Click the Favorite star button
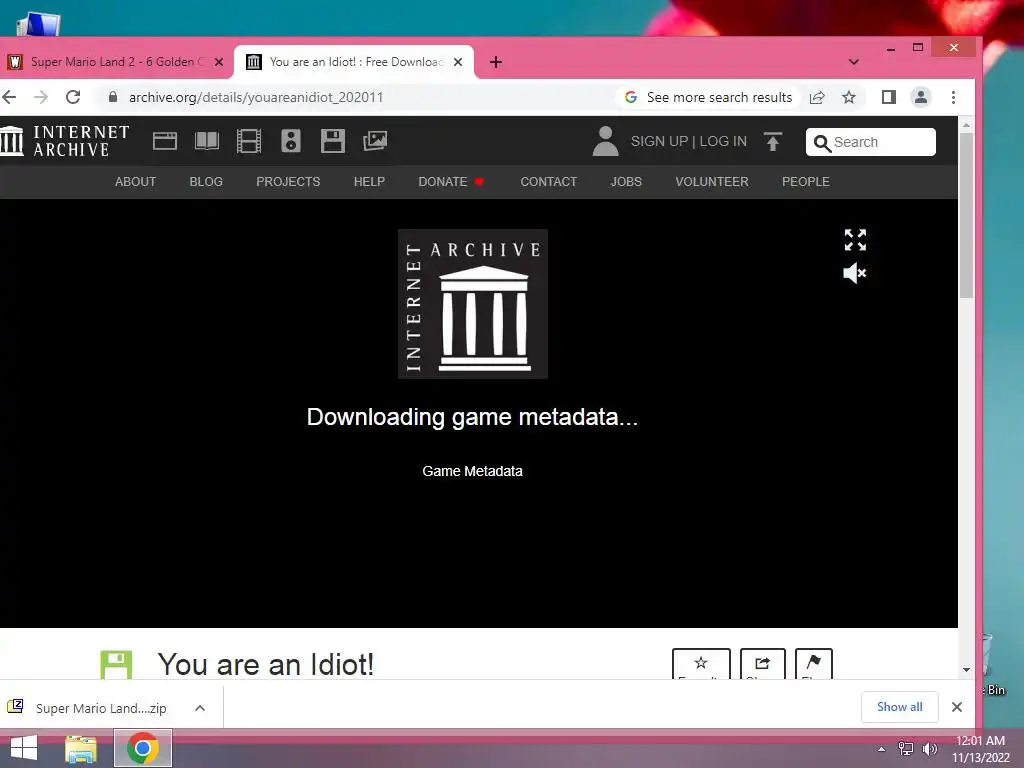 pyautogui.click(x=701, y=664)
